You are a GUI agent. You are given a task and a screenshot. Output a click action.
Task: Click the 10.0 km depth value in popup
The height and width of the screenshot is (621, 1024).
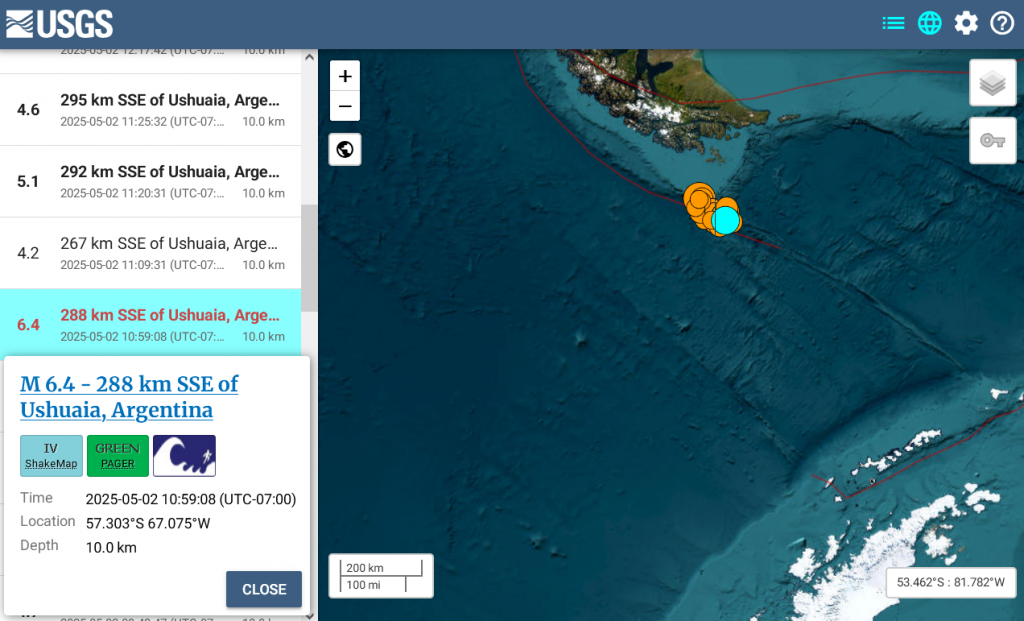(x=111, y=547)
